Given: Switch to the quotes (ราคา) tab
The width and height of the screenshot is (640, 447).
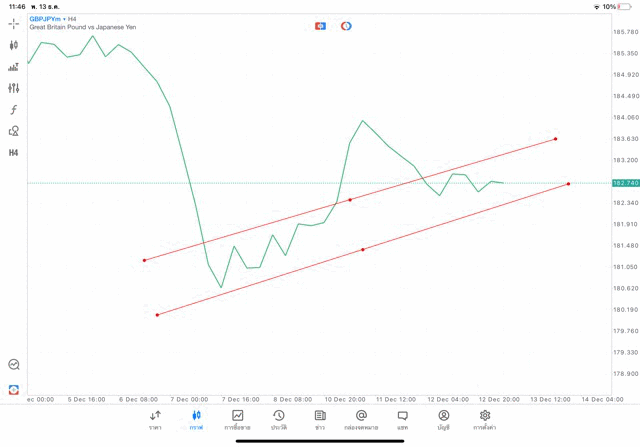Looking at the screenshot, I should (155, 419).
